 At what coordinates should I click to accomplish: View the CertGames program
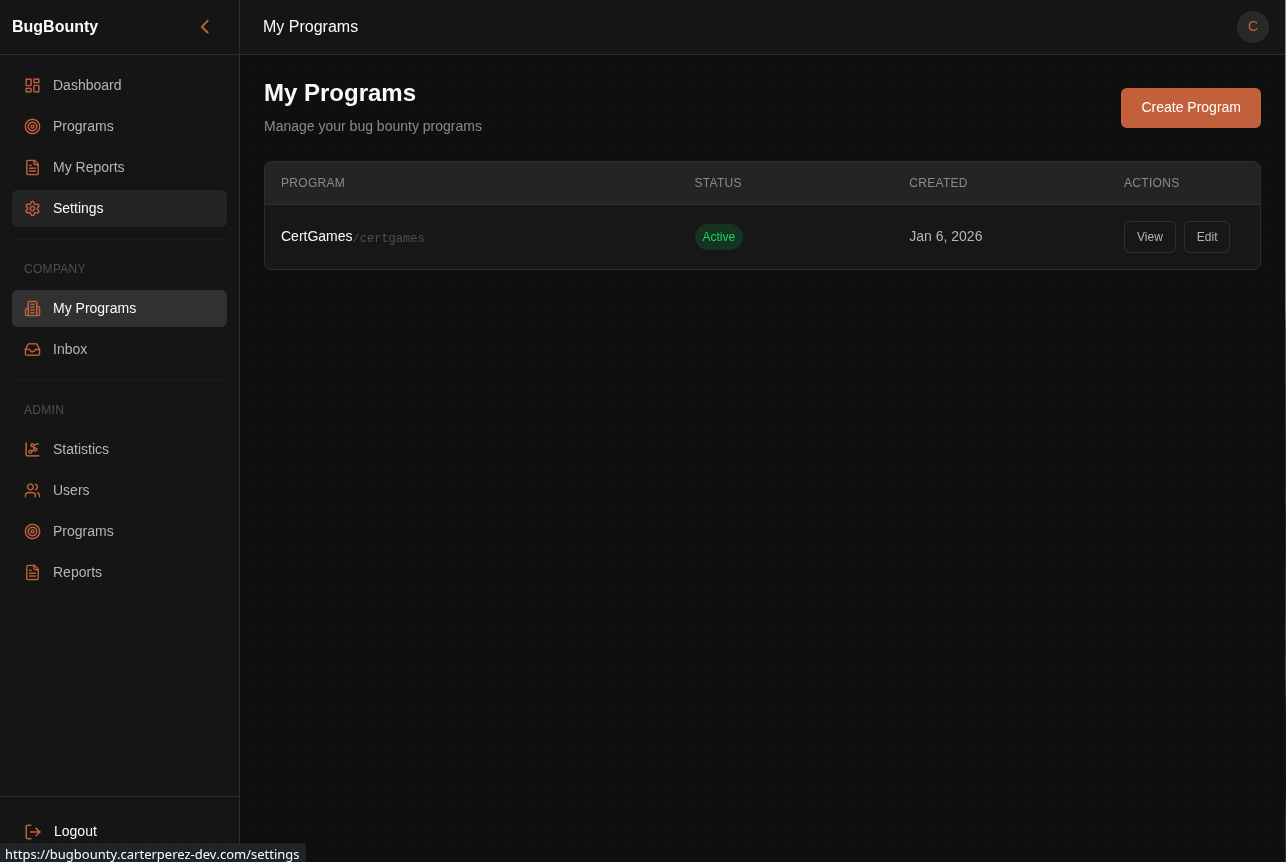(1149, 237)
